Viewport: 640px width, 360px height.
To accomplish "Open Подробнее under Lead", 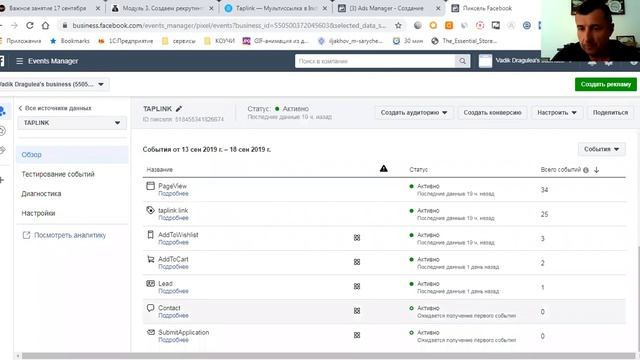I will (173, 291).
